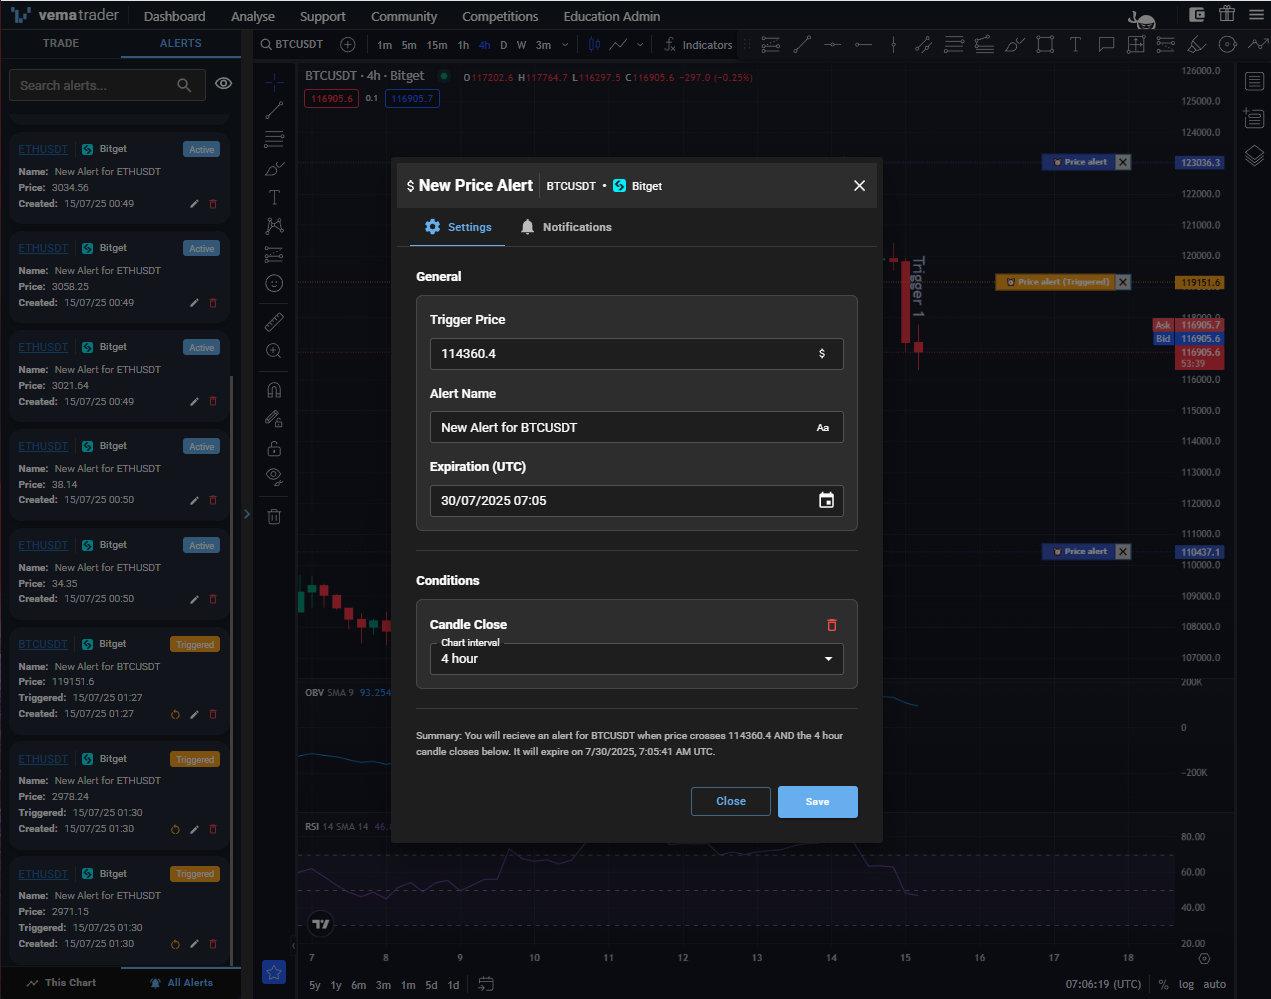Select the ruler measure tool

pyautogui.click(x=274, y=322)
